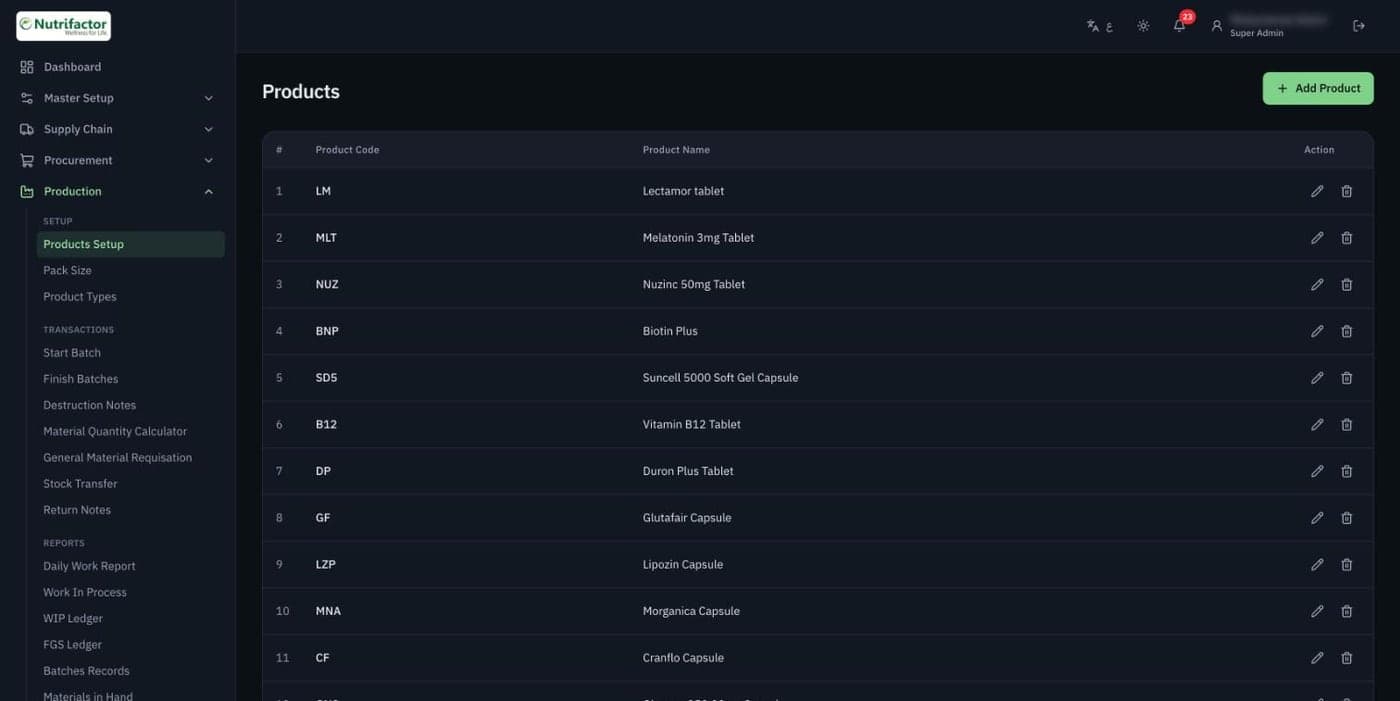Open the notifications bell
1400x701 pixels.
(x=1180, y=26)
